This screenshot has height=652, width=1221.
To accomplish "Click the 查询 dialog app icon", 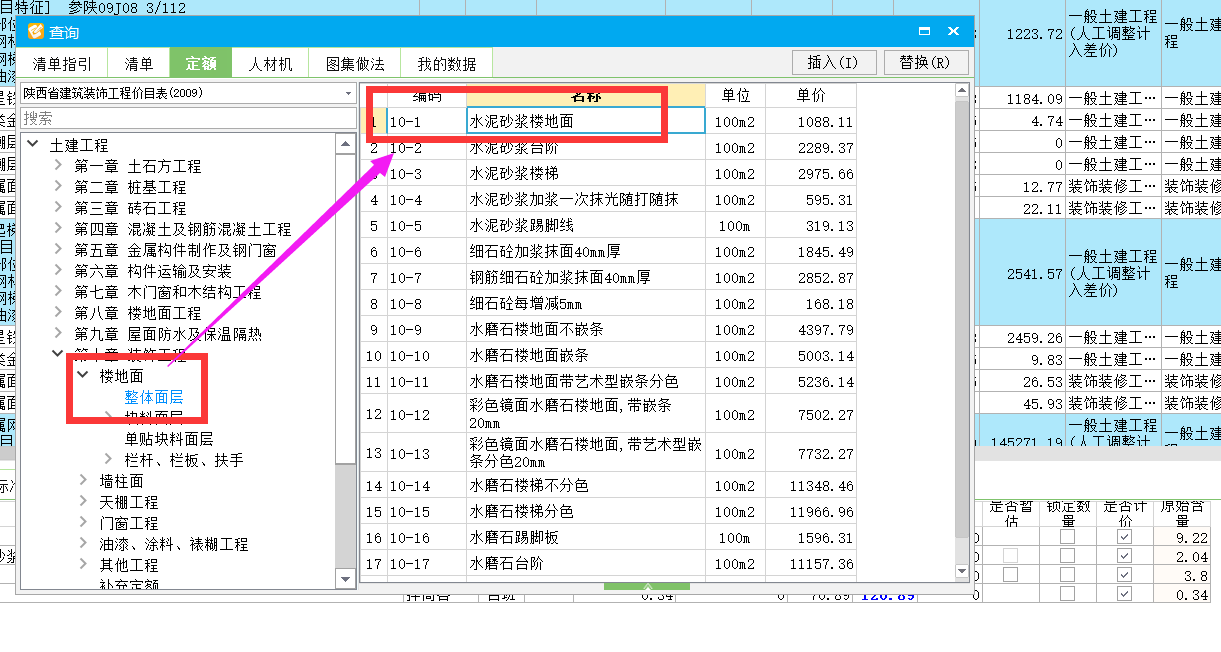I will click(35, 32).
